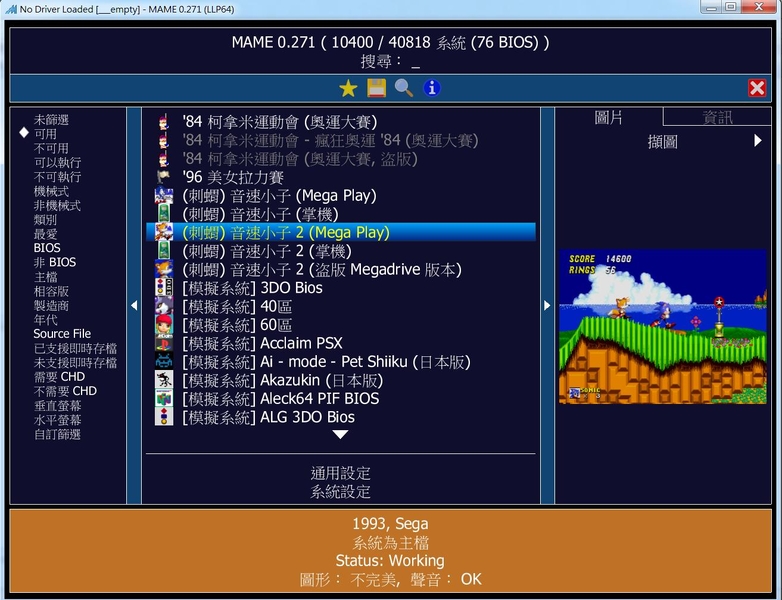Open the Source File filter

(x=62, y=334)
